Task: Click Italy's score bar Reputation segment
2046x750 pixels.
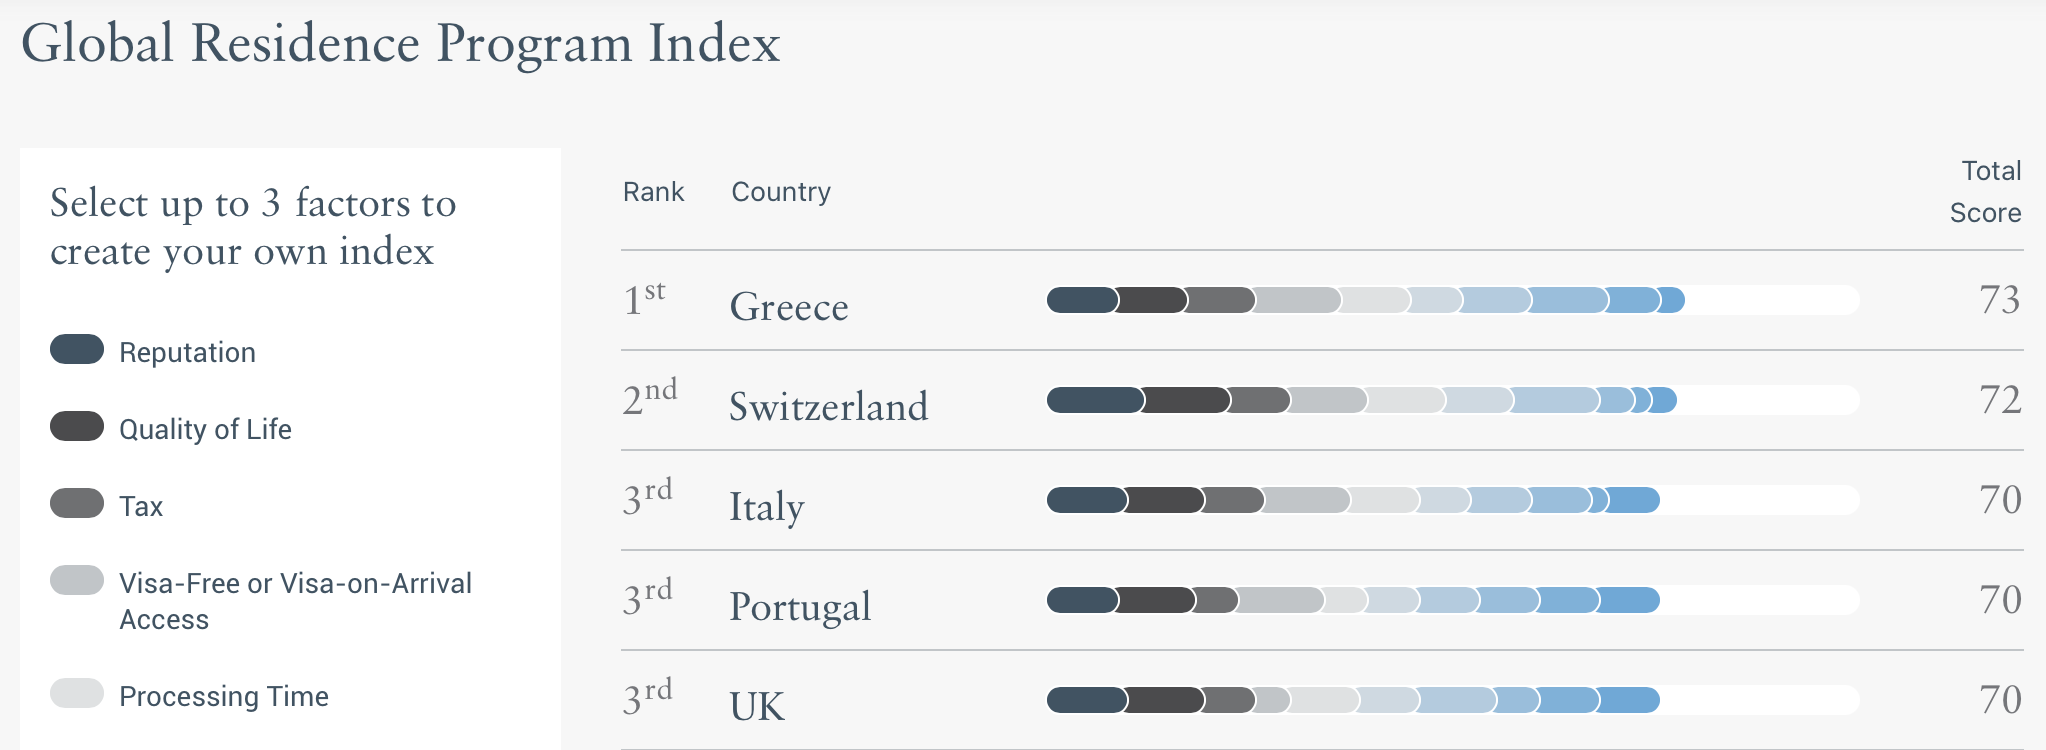Action: click(1086, 500)
